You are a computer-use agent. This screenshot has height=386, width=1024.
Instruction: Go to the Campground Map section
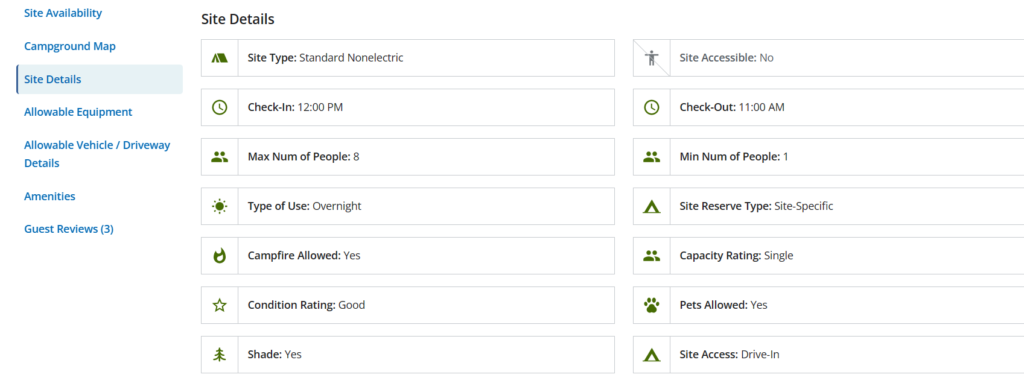click(x=70, y=46)
